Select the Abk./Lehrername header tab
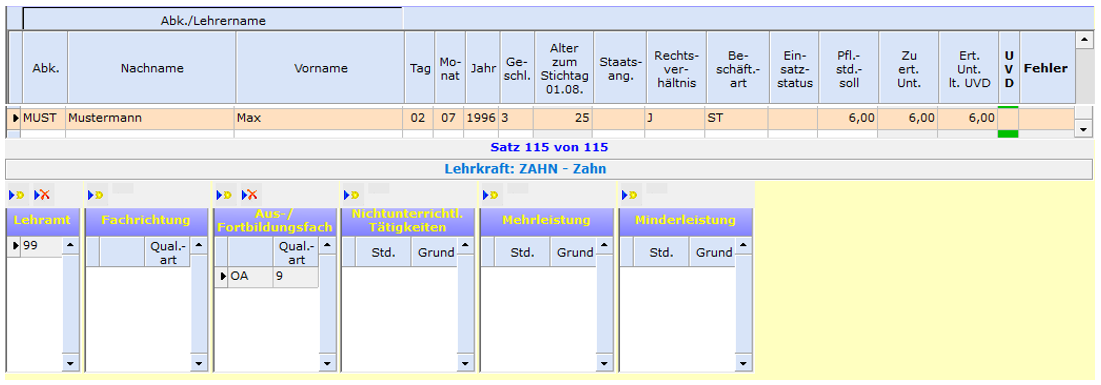Image resolution: width=1101 pixels, height=385 pixels. [x=213, y=20]
